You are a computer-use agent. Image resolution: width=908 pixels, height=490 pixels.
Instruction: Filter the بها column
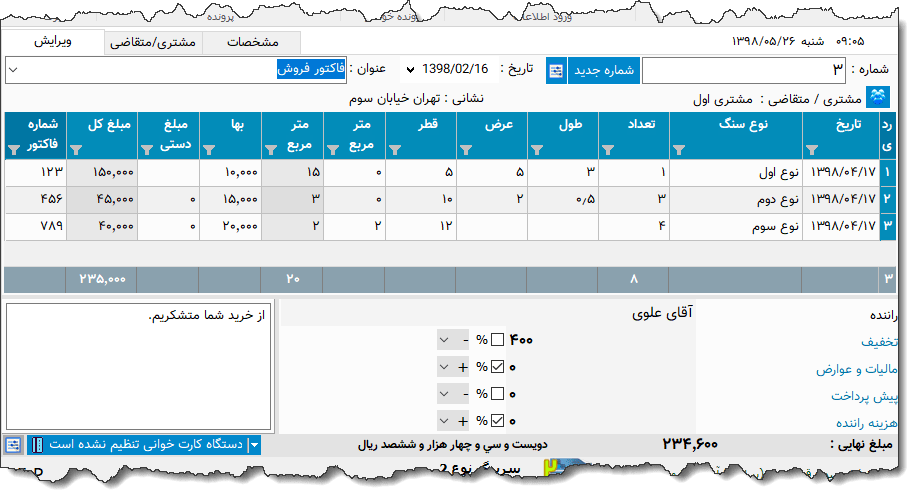point(209,150)
